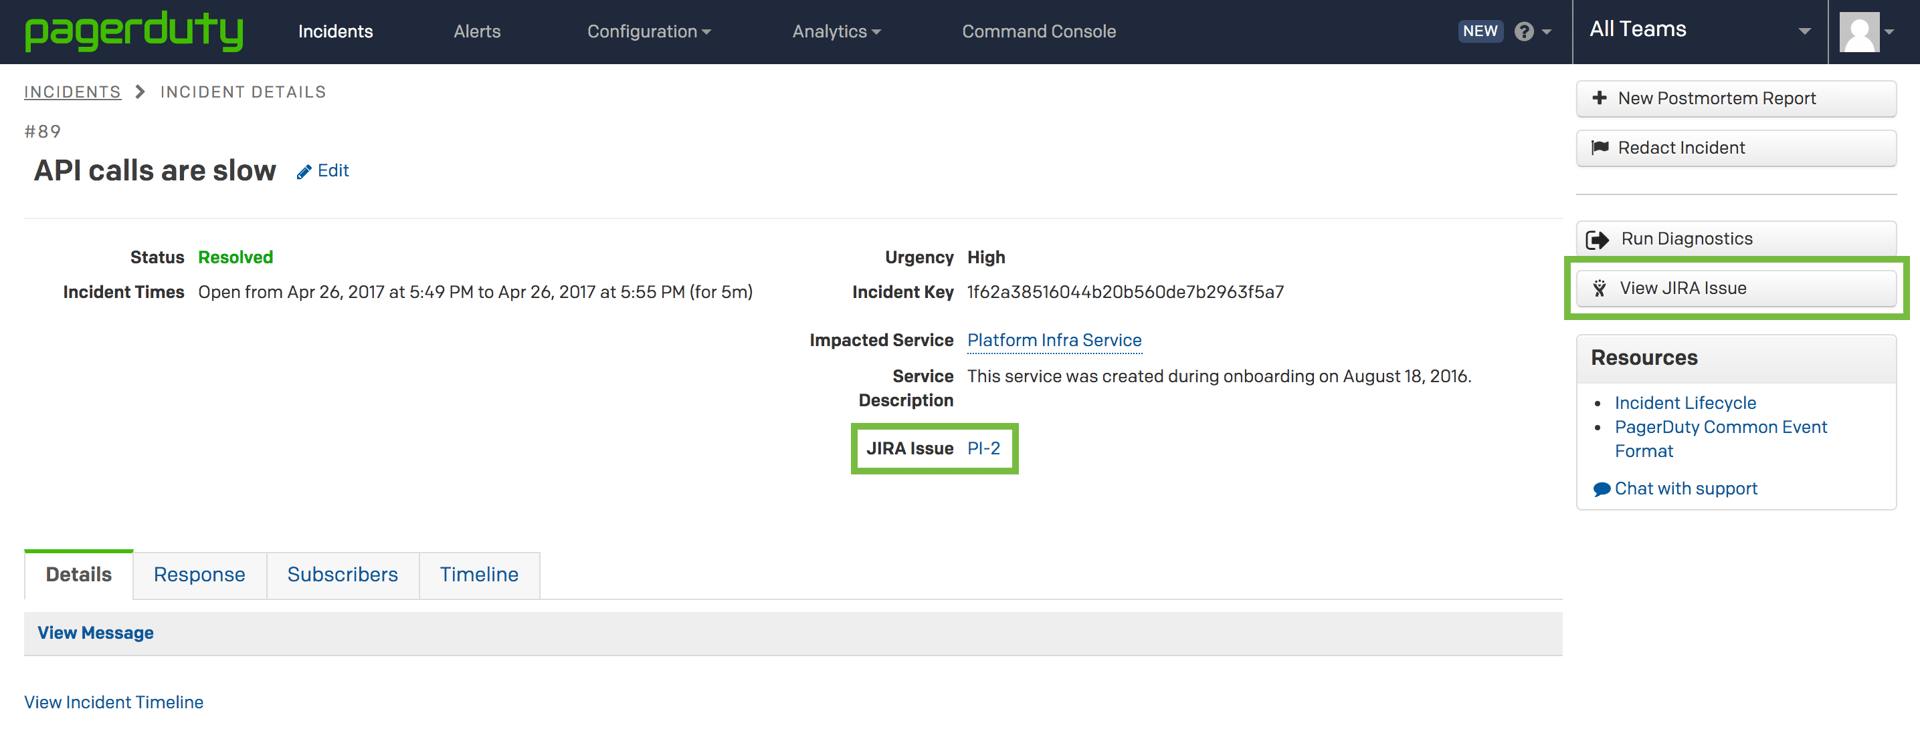Click the API calls are slow title

click(x=155, y=171)
